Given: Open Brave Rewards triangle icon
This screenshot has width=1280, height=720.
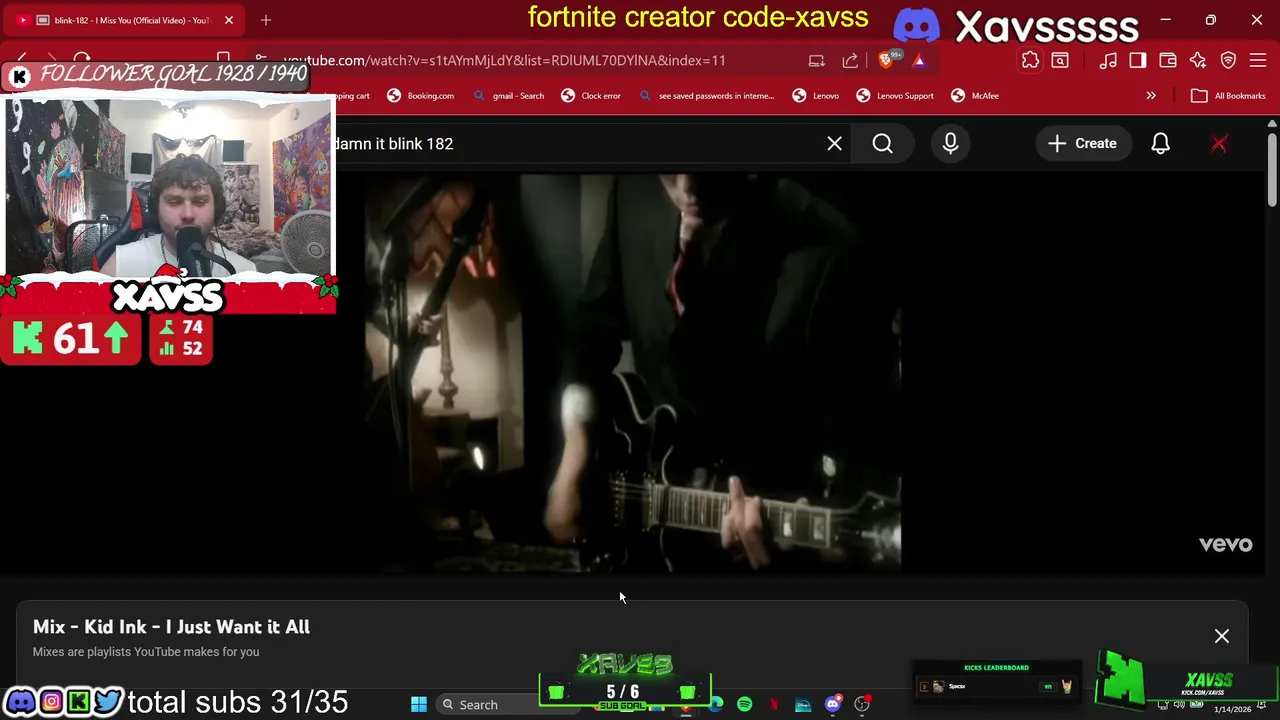Looking at the screenshot, I should point(919,60).
